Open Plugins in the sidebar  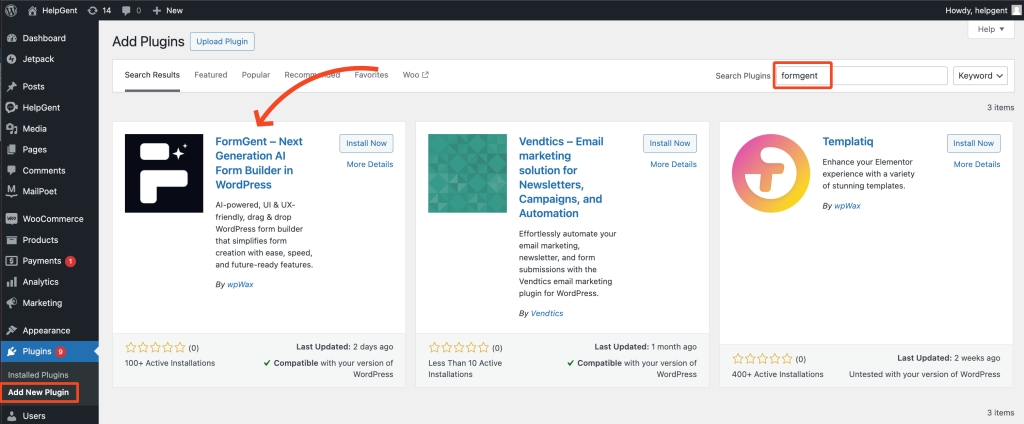(x=49, y=351)
